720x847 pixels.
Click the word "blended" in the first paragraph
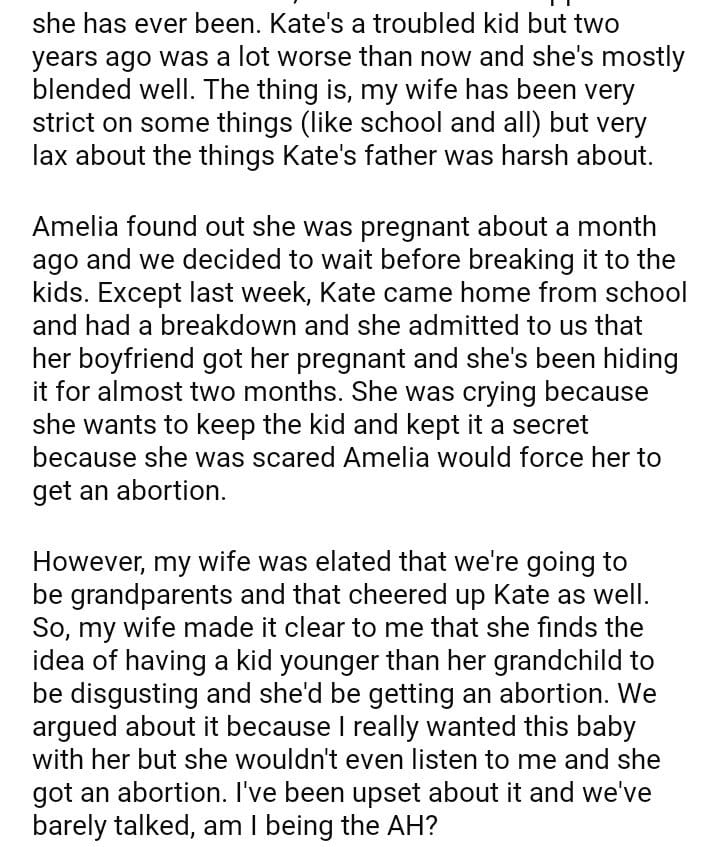click(89, 89)
